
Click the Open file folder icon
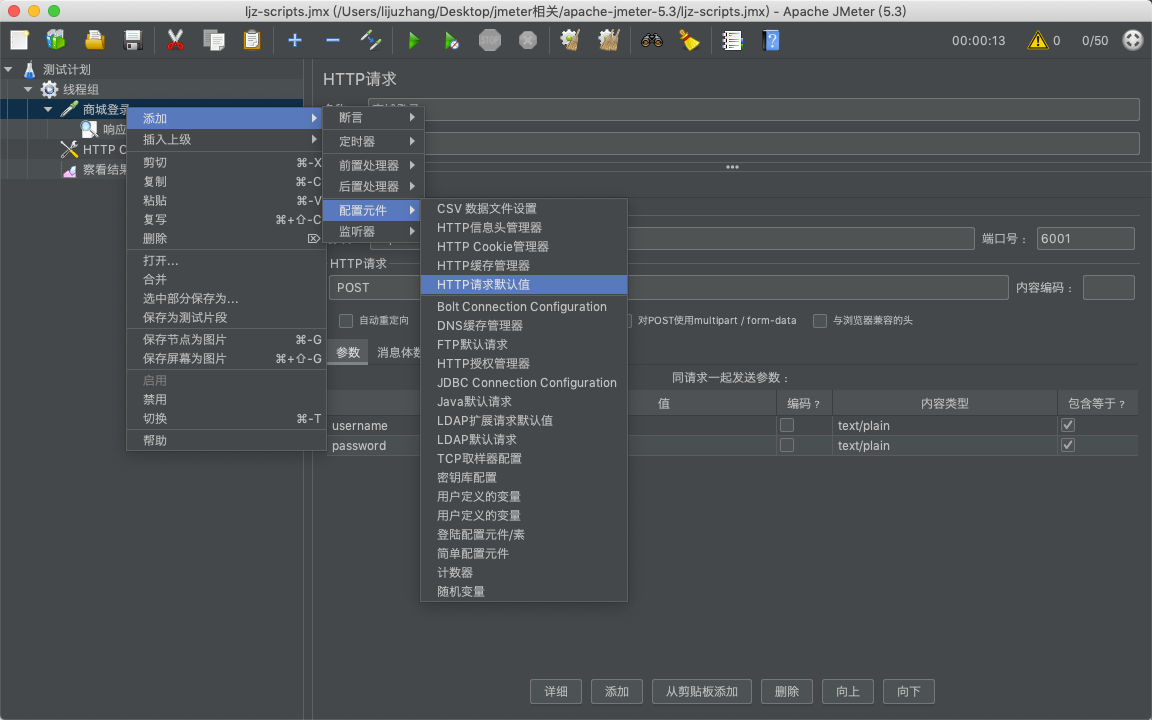(x=95, y=40)
